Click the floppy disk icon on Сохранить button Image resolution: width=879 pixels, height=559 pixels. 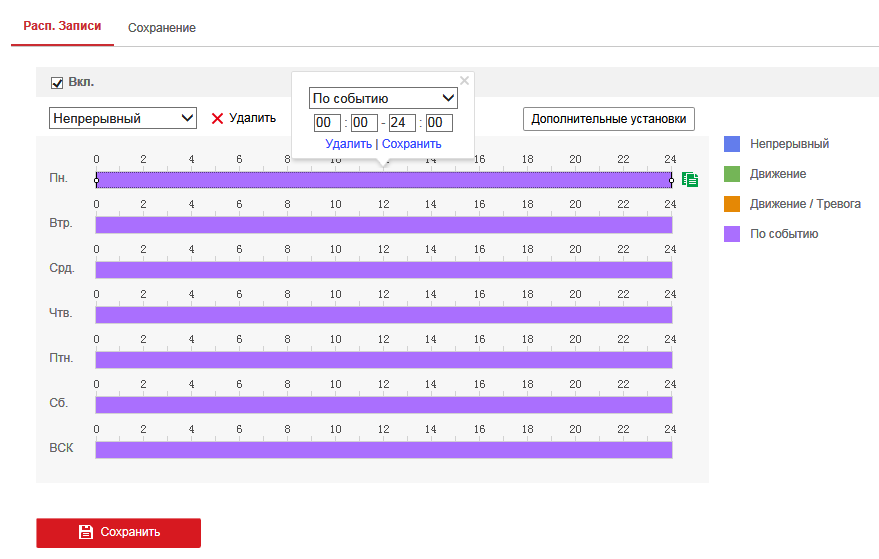tap(85, 532)
